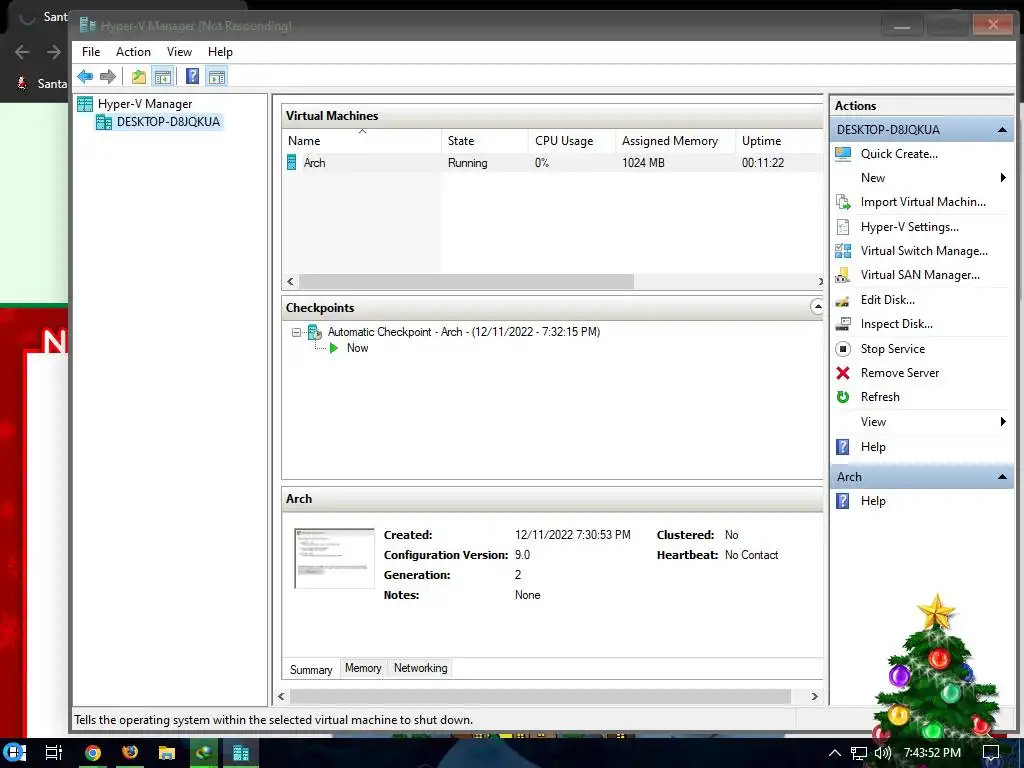Click the Up one level folder icon
This screenshot has height=768, width=1024.
click(138, 77)
